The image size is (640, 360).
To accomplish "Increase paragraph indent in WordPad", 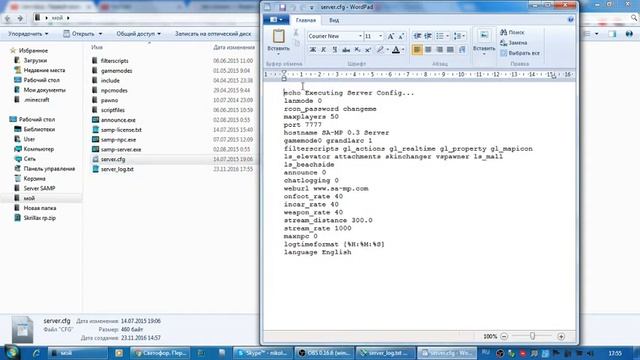I will [x=428, y=36].
